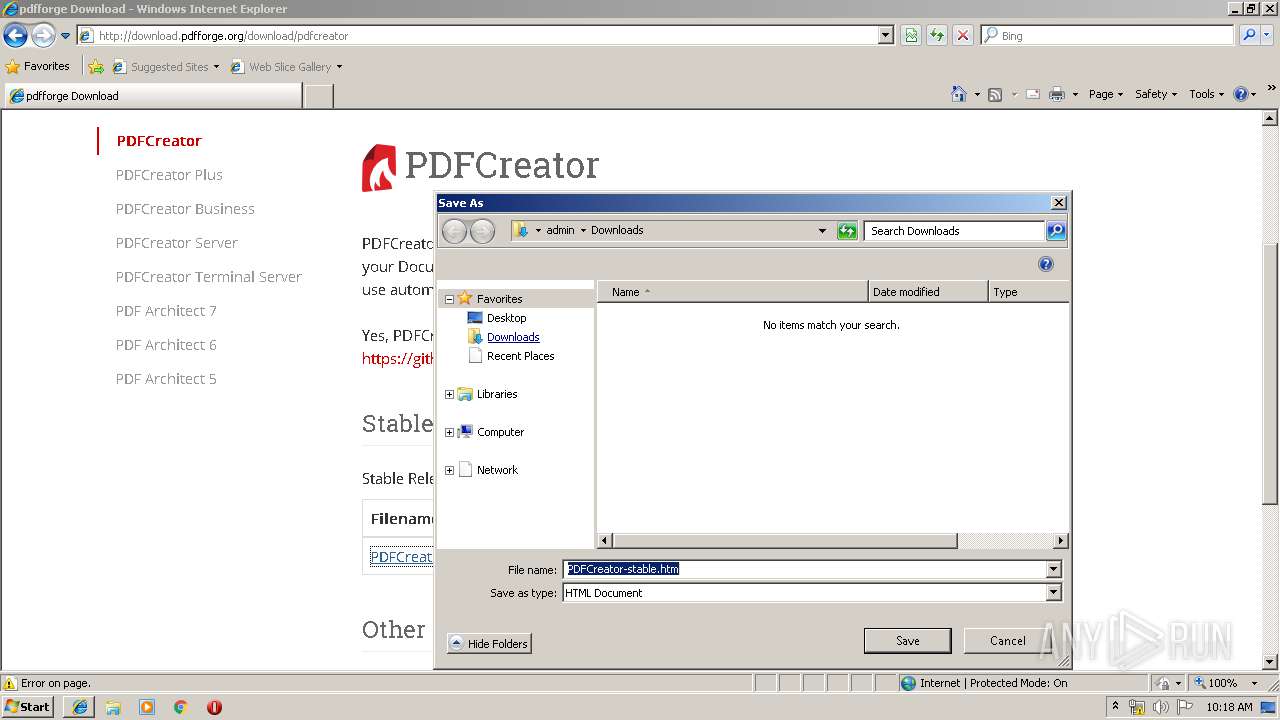1280x720 pixels.
Task: Click the Type column header
Action: point(1028,292)
